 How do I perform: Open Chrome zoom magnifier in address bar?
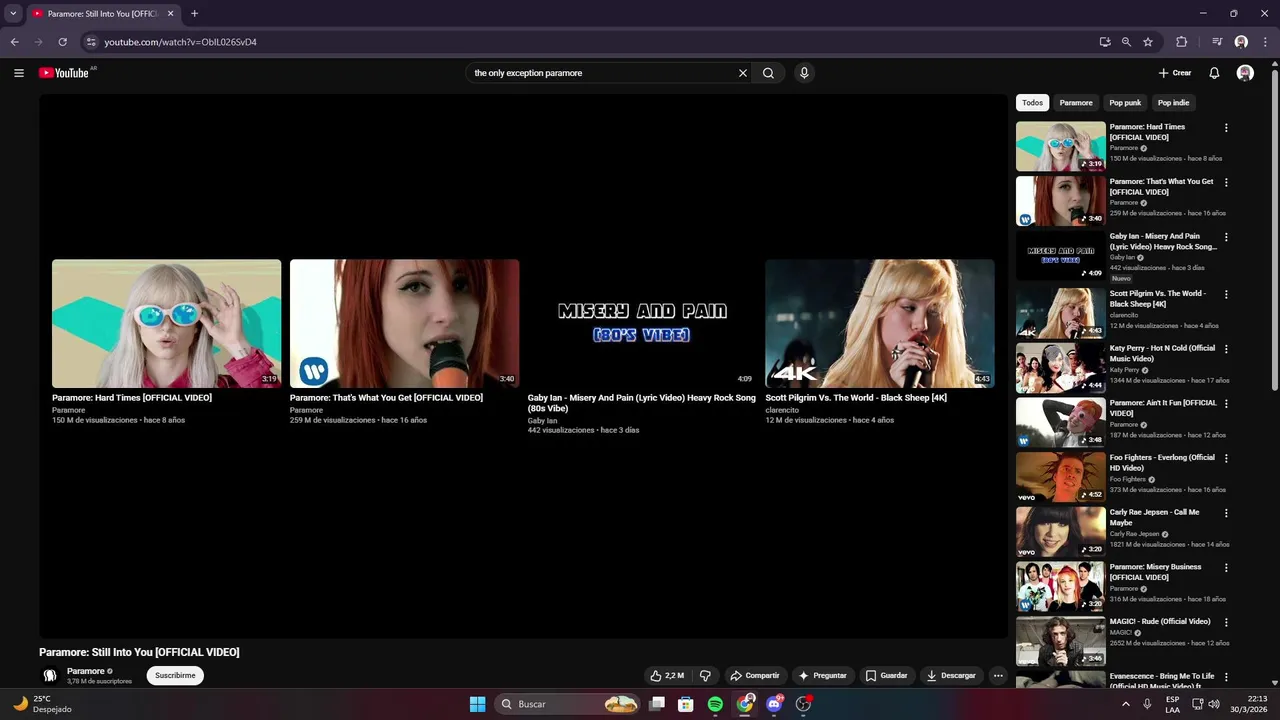(1126, 42)
